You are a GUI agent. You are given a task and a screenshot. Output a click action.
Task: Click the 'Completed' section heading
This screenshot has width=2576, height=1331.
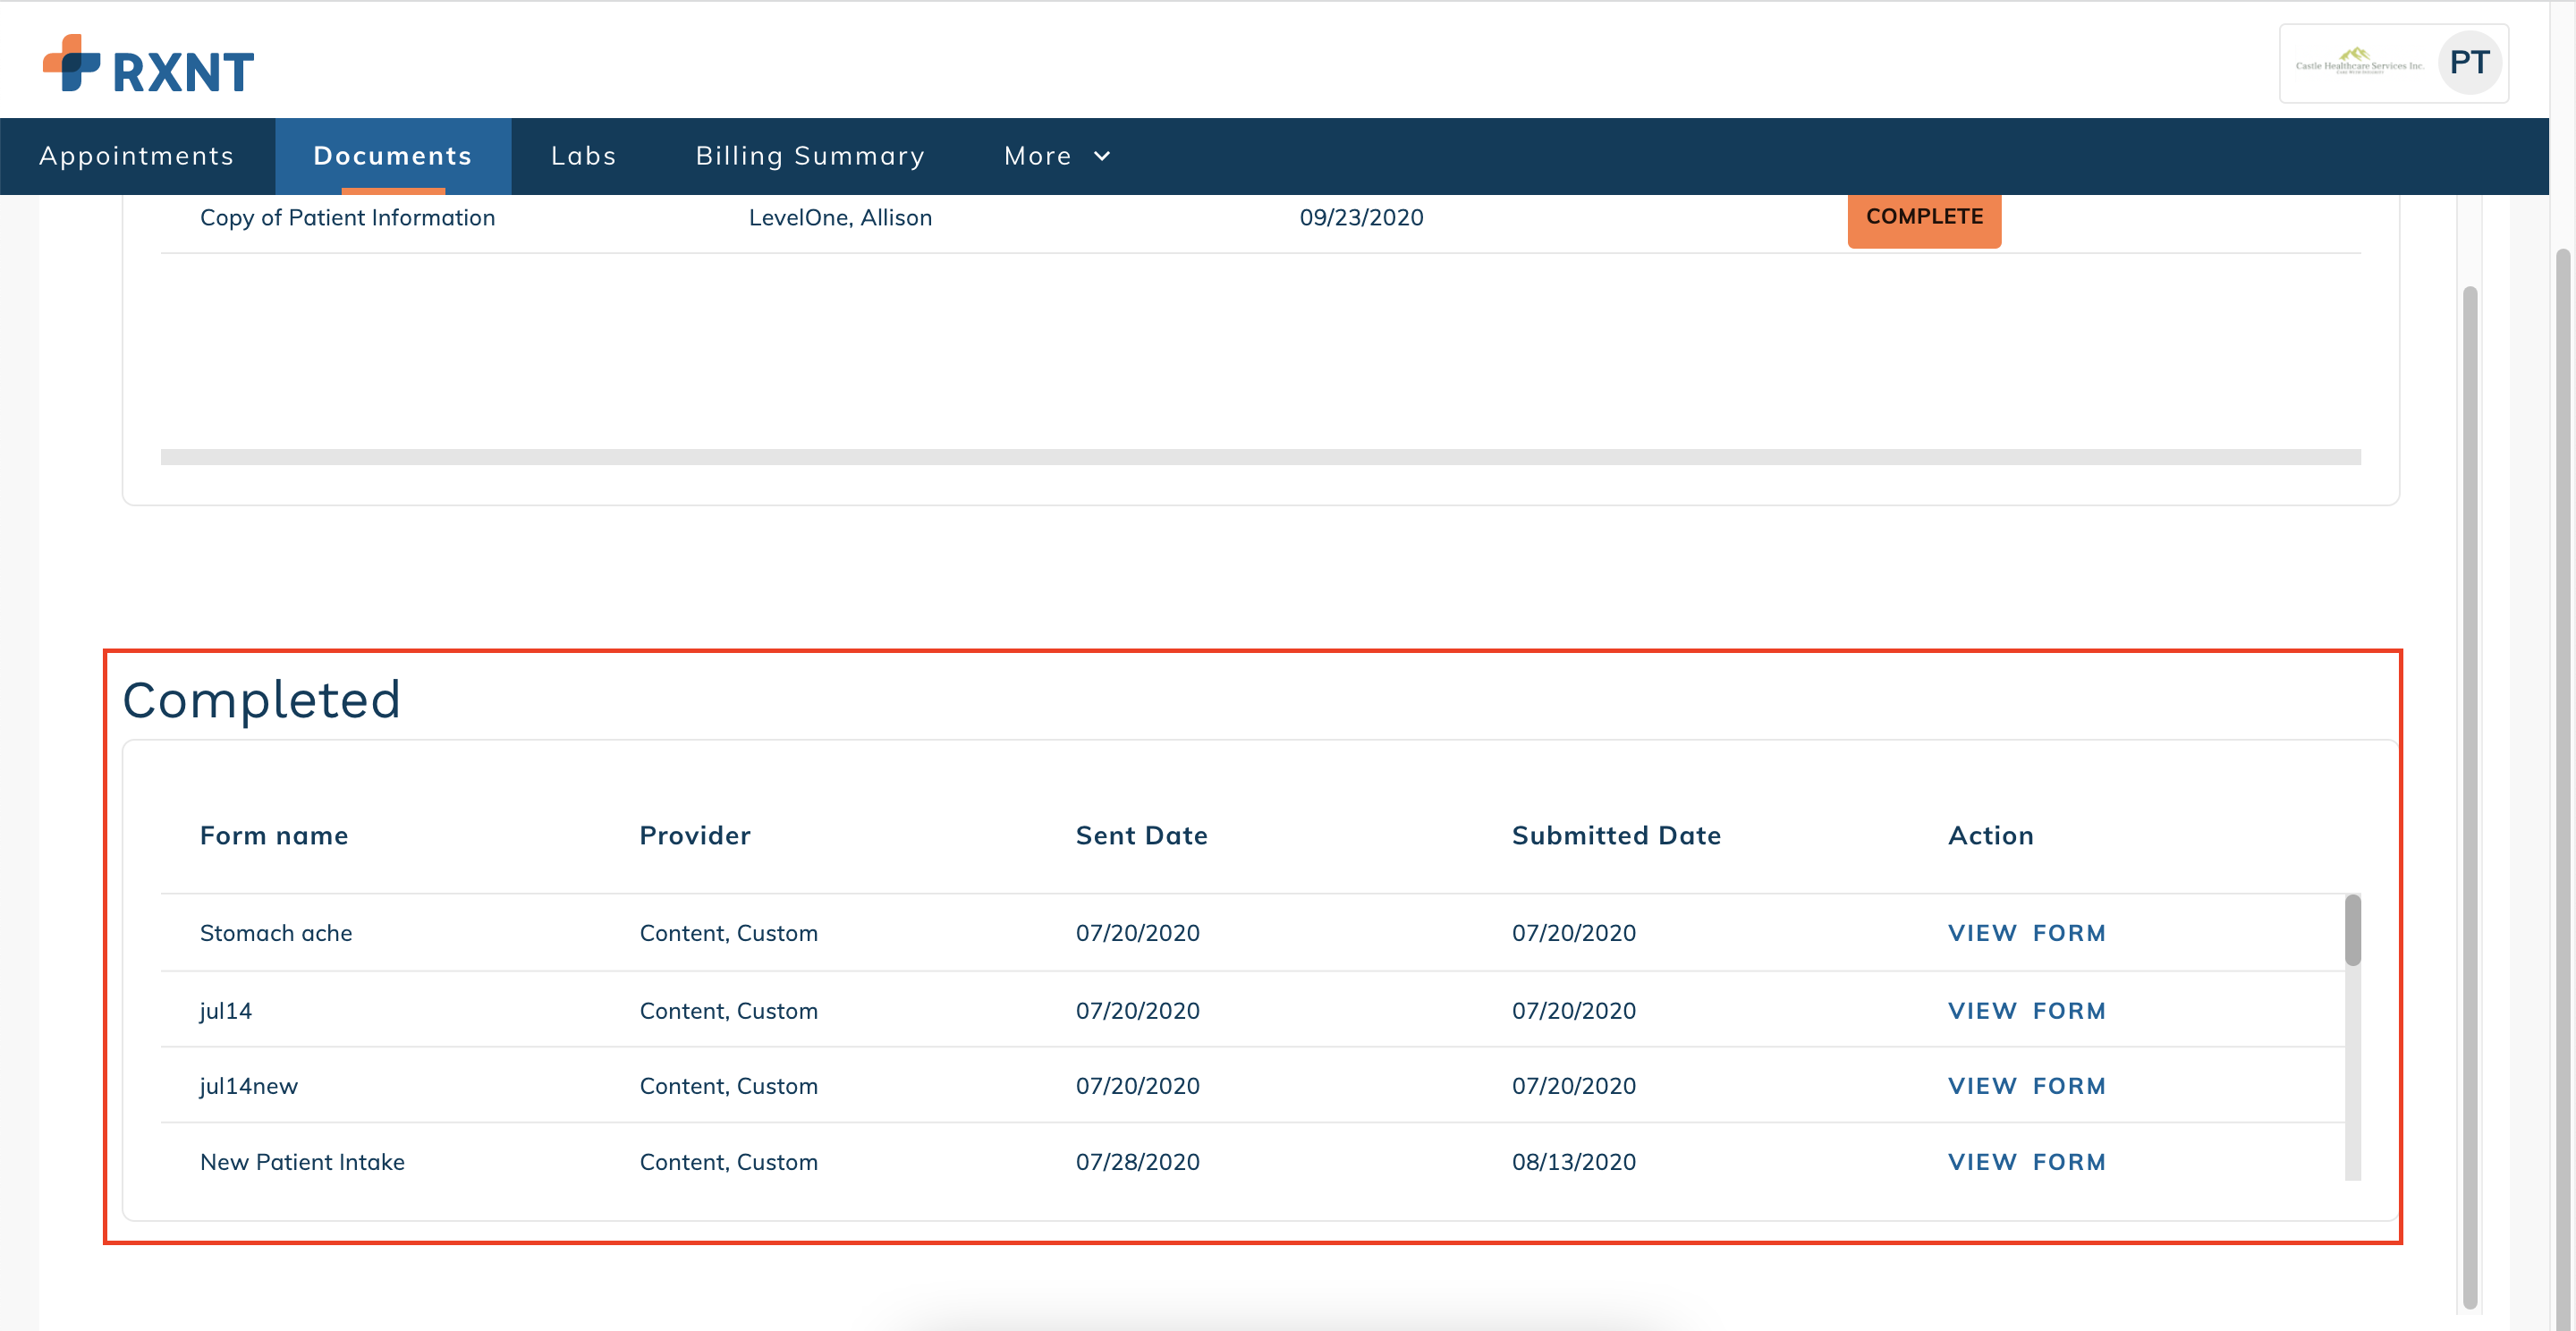point(261,700)
